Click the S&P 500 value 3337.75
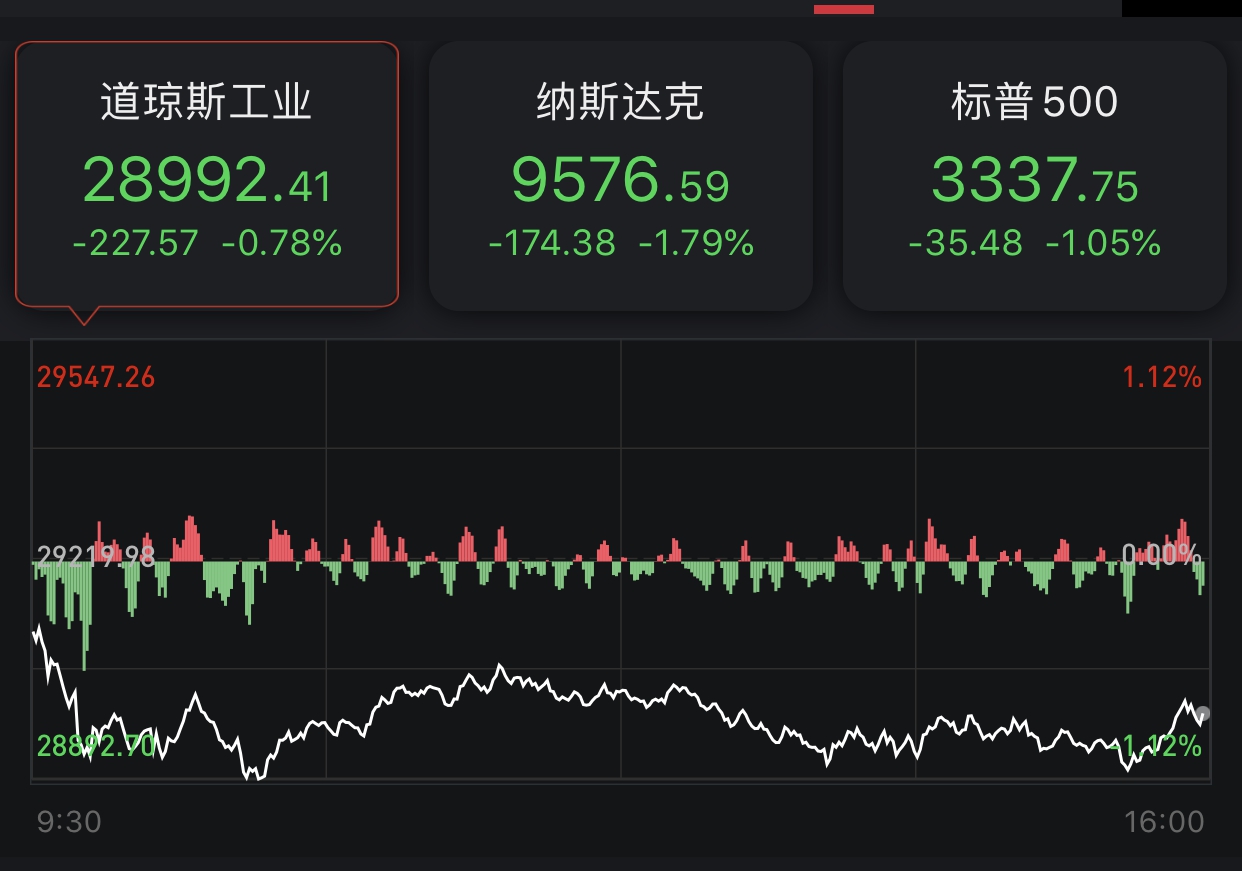Image resolution: width=1242 pixels, height=871 pixels. 1035,182
